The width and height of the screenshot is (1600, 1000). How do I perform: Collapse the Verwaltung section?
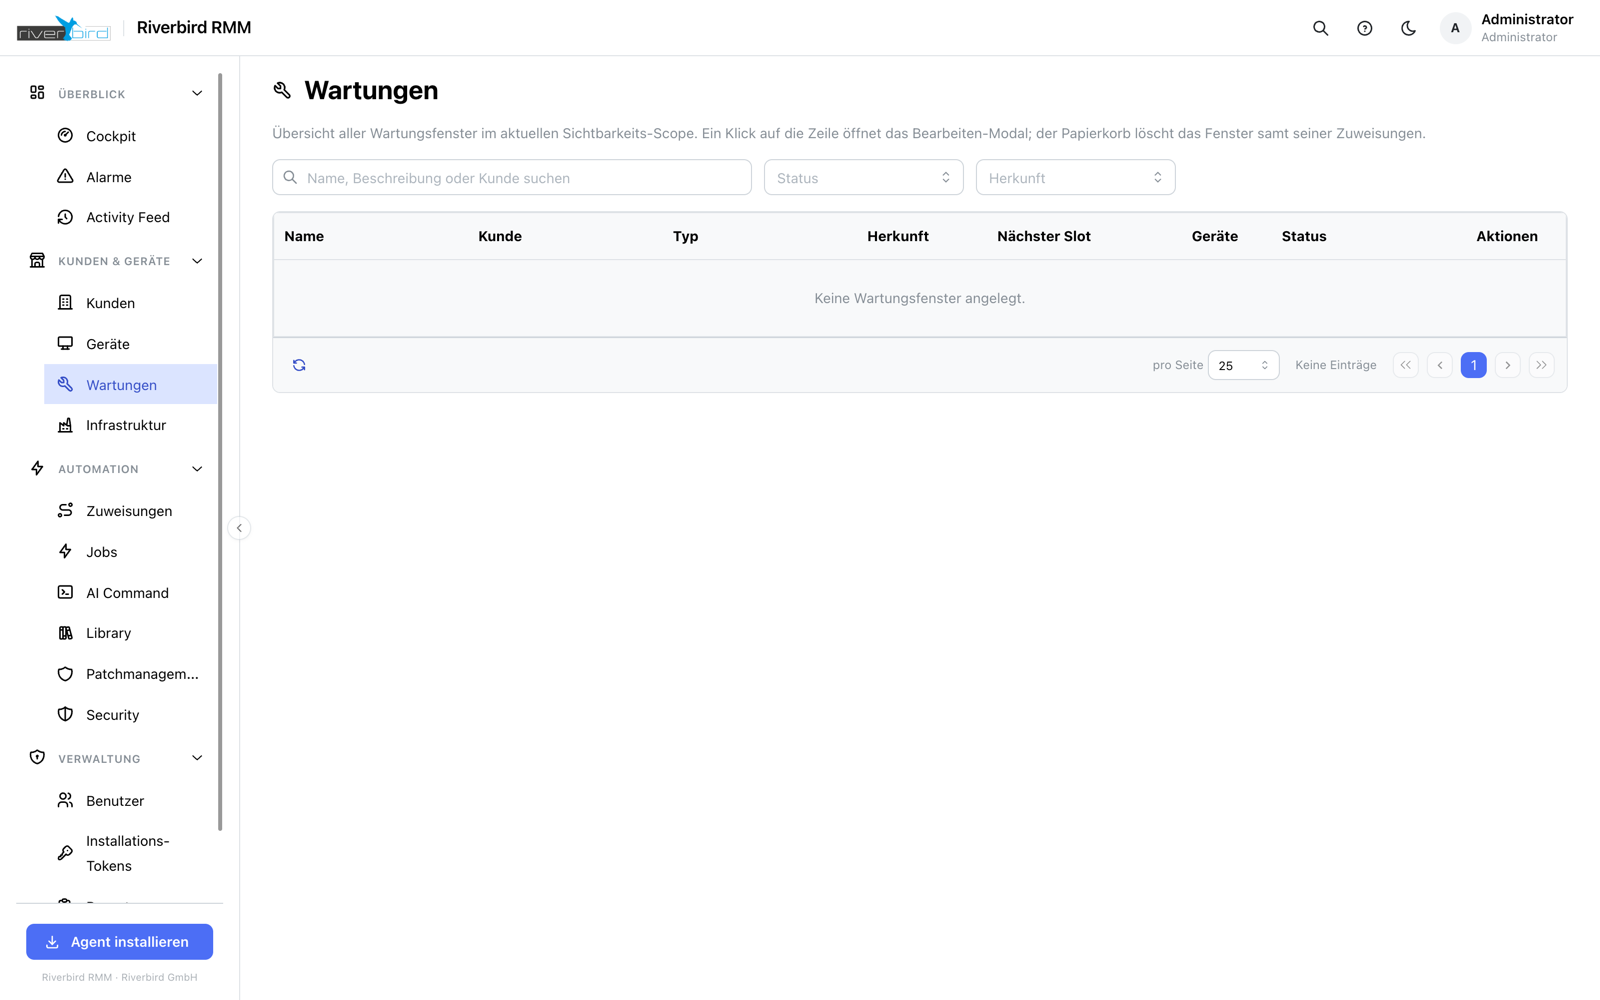197,758
